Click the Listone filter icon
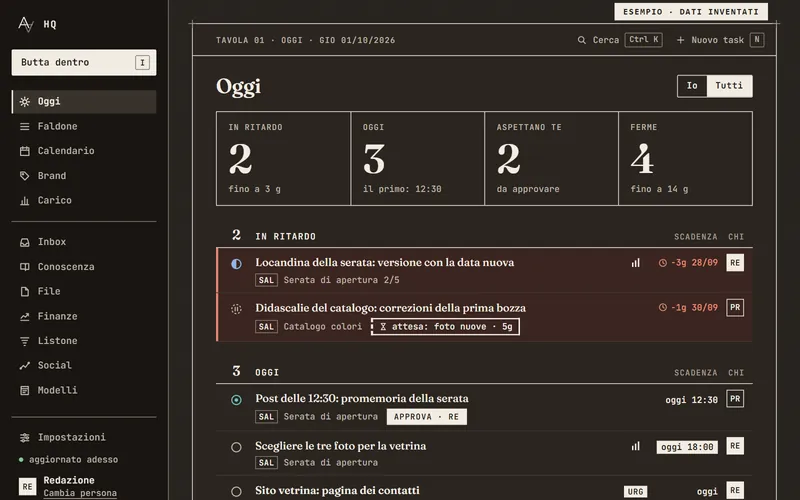The image size is (800, 500). tap(24, 341)
